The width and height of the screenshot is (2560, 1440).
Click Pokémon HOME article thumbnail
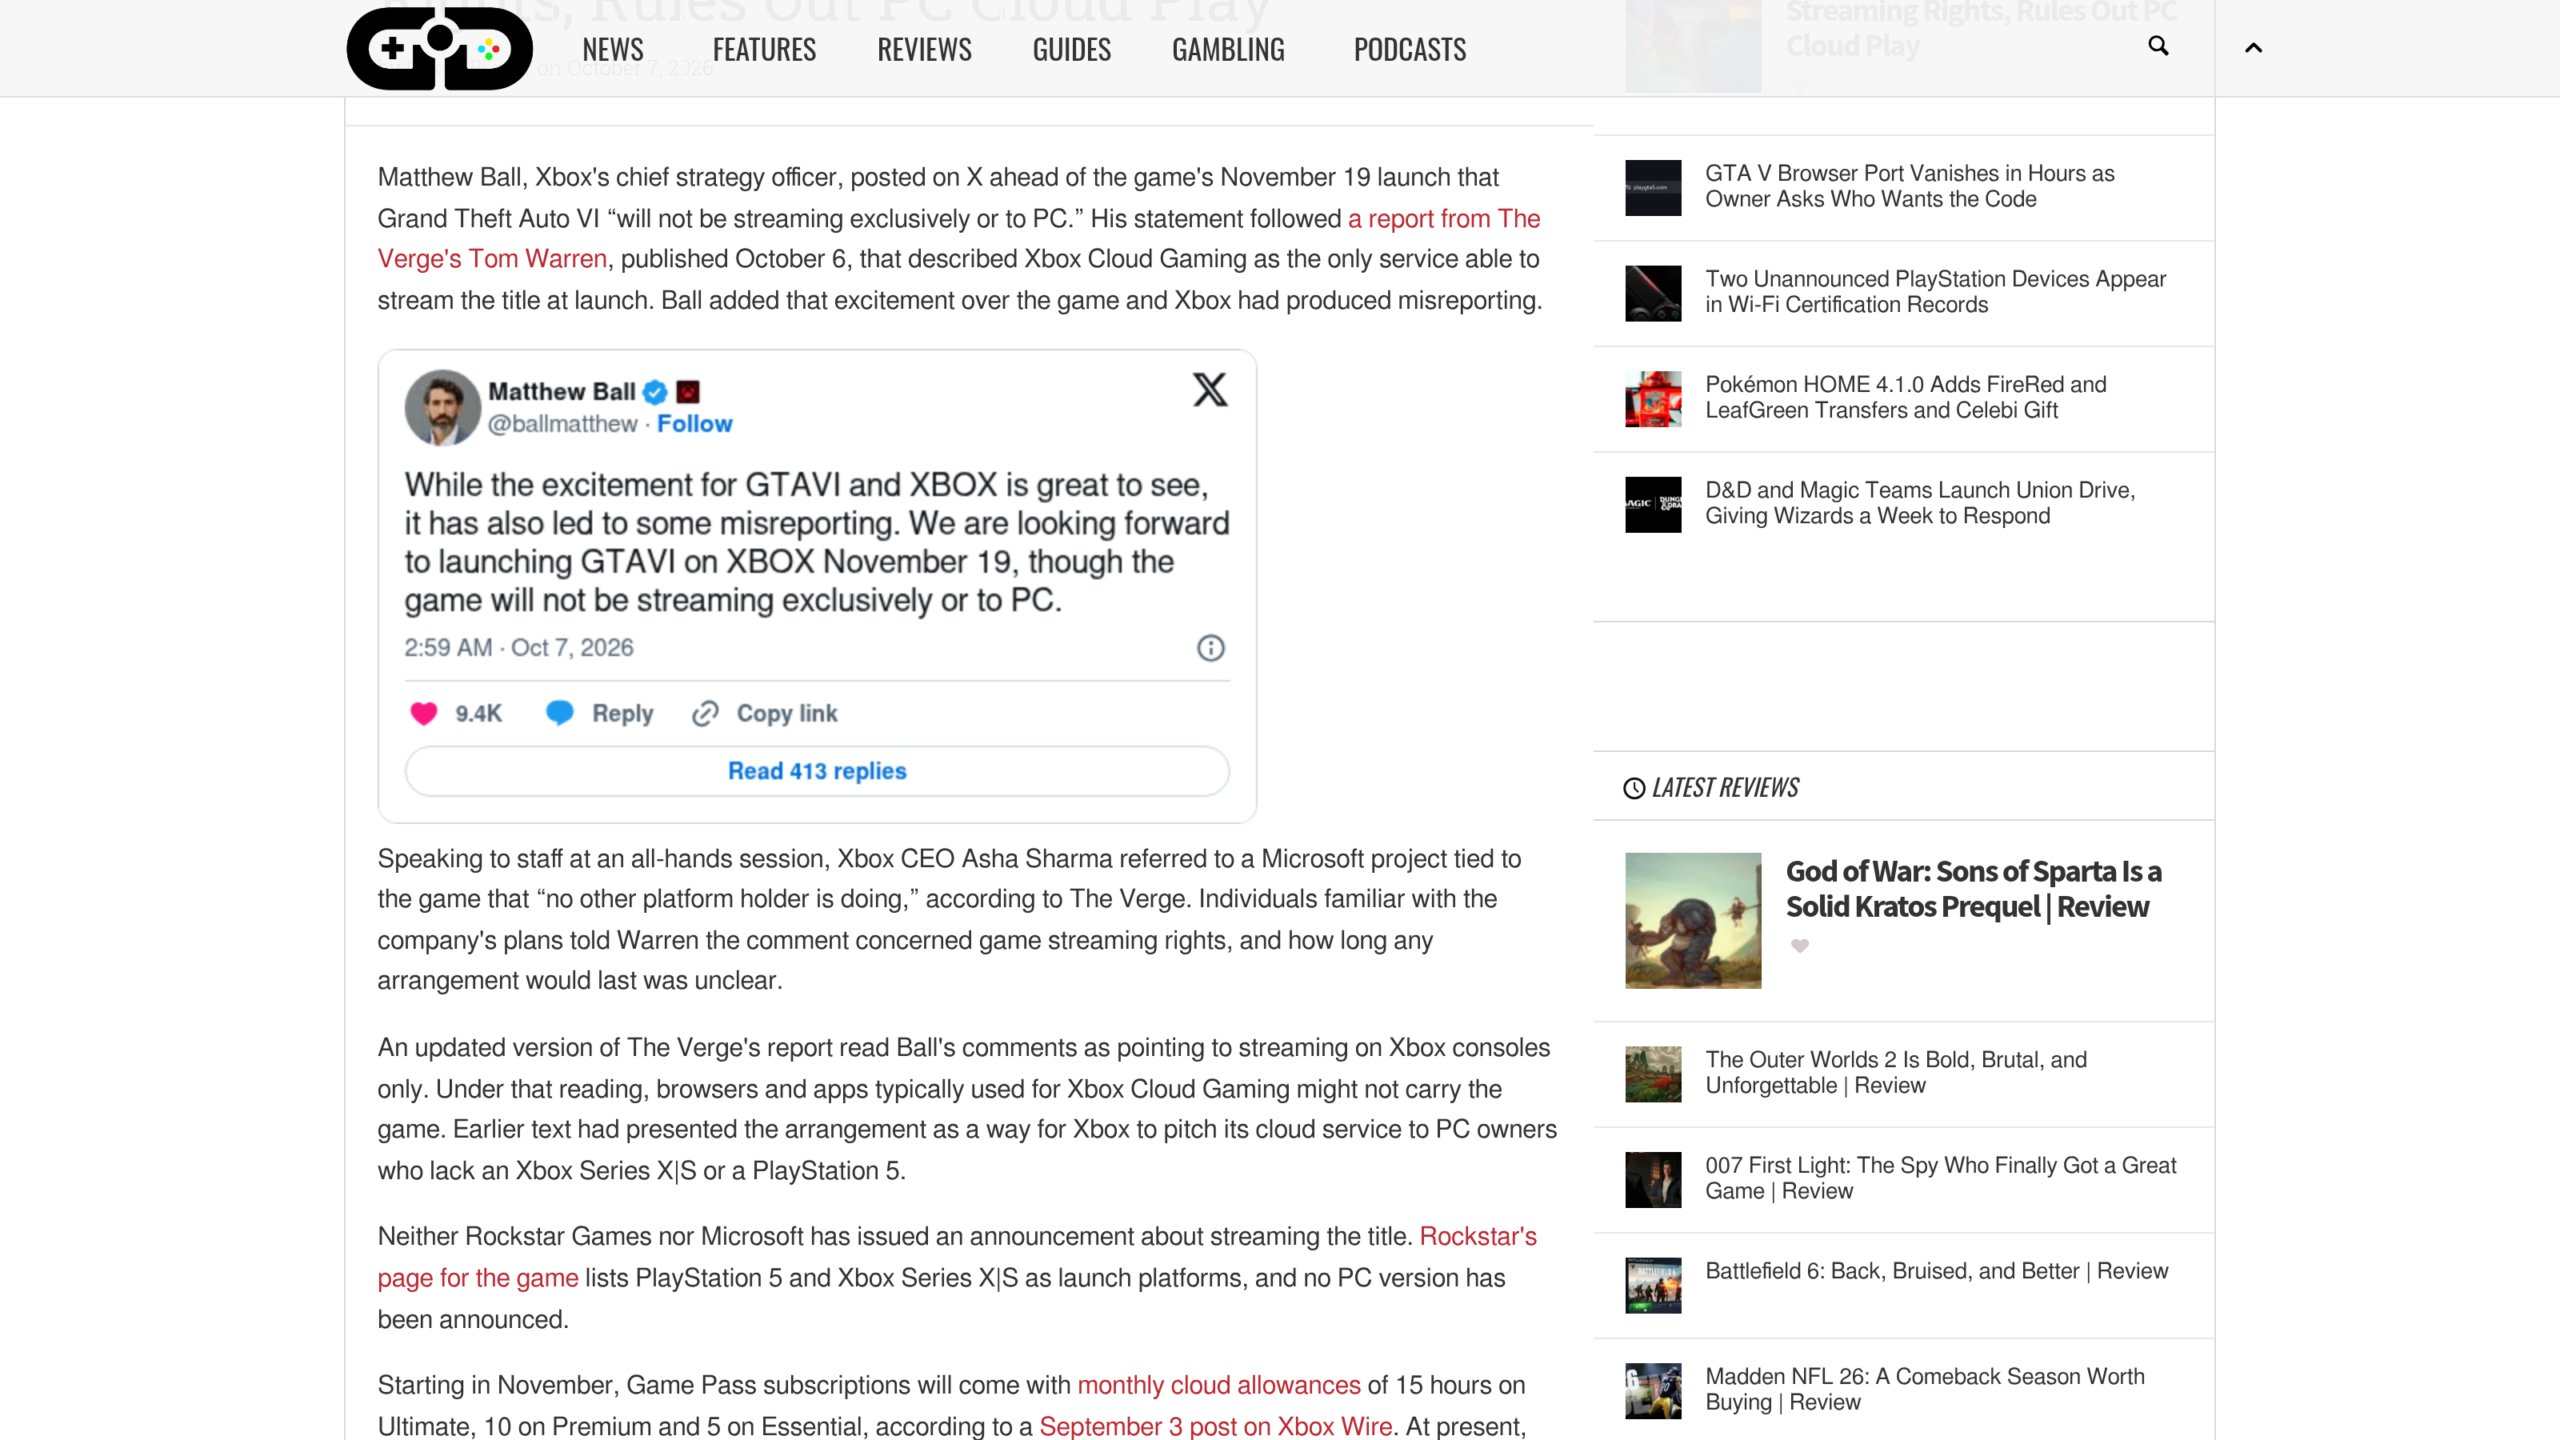tap(1653, 399)
